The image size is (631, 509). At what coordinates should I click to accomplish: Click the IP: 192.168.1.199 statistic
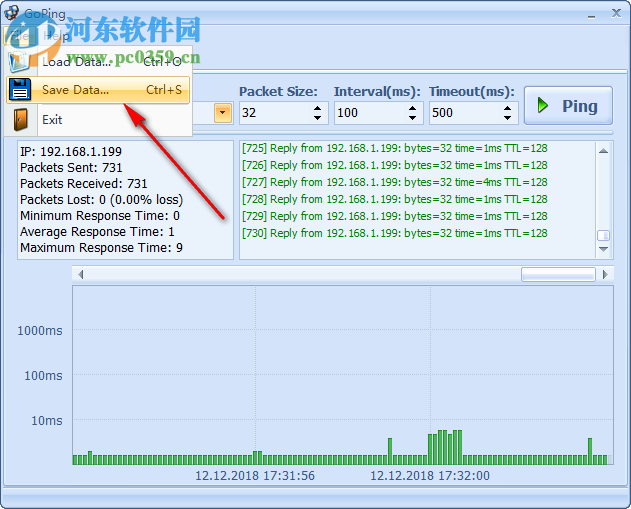tap(71, 152)
